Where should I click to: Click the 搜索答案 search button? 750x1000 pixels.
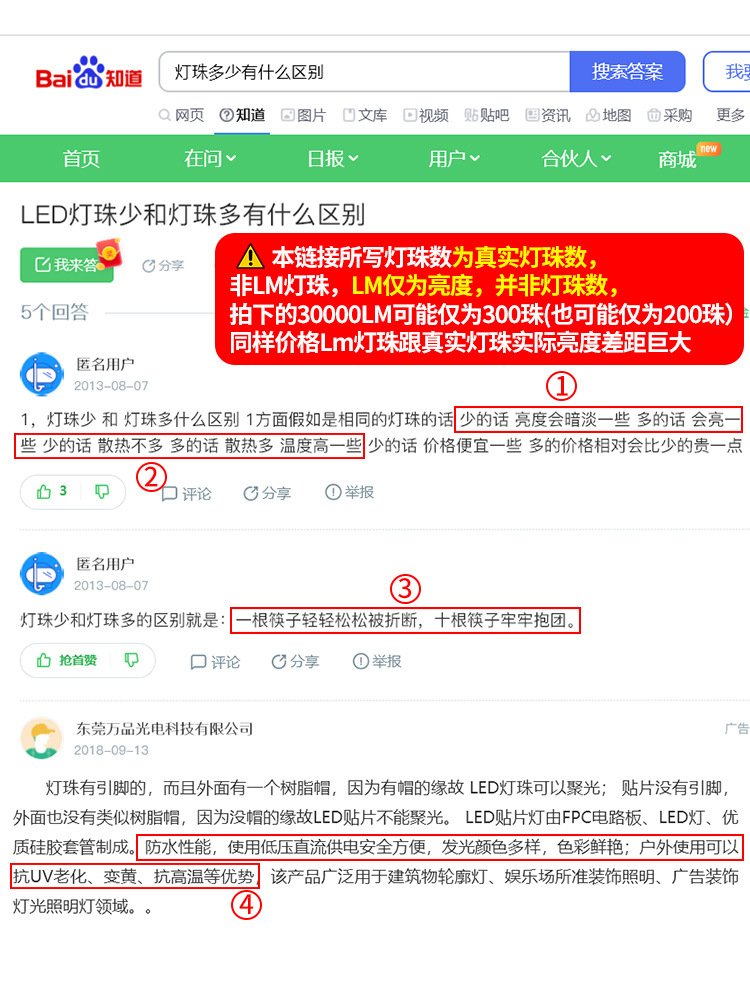coord(627,71)
